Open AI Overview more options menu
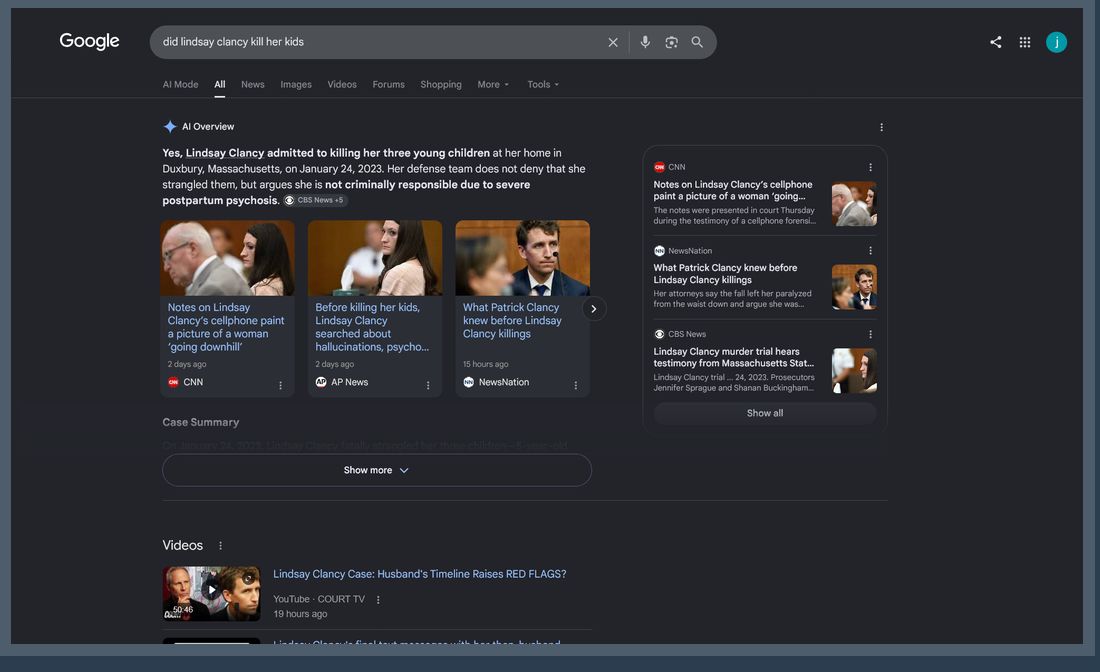Image resolution: width=1100 pixels, height=672 pixels. click(x=881, y=127)
